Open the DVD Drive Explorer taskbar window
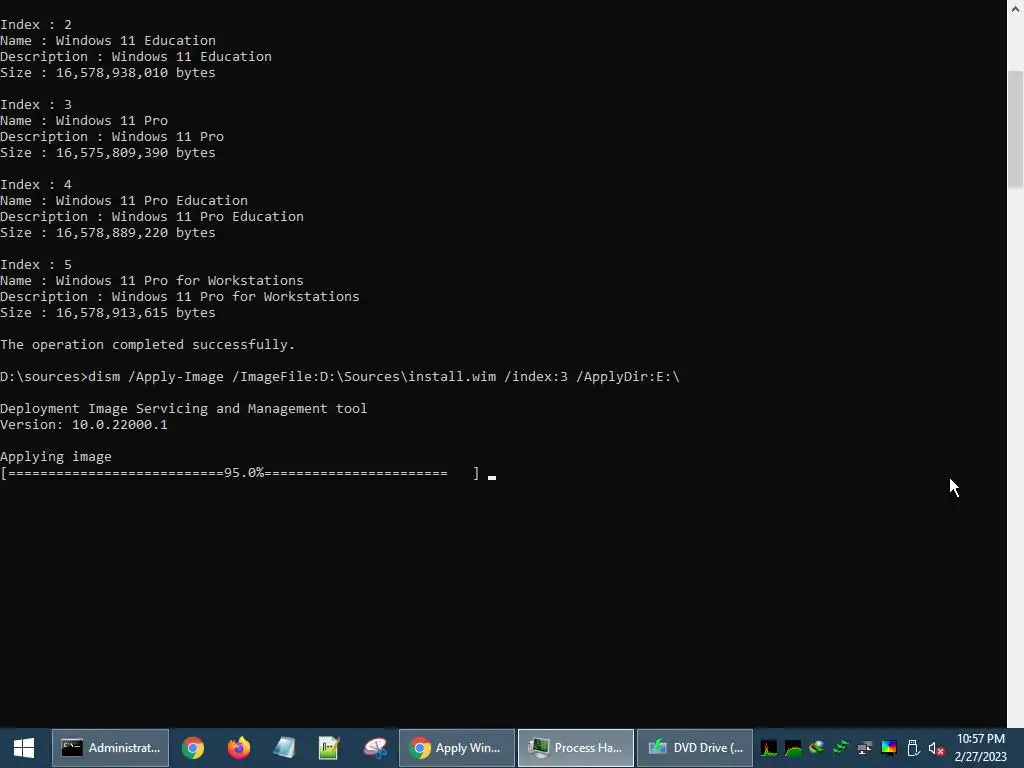This screenshot has height=768, width=1024. (695, 748)
